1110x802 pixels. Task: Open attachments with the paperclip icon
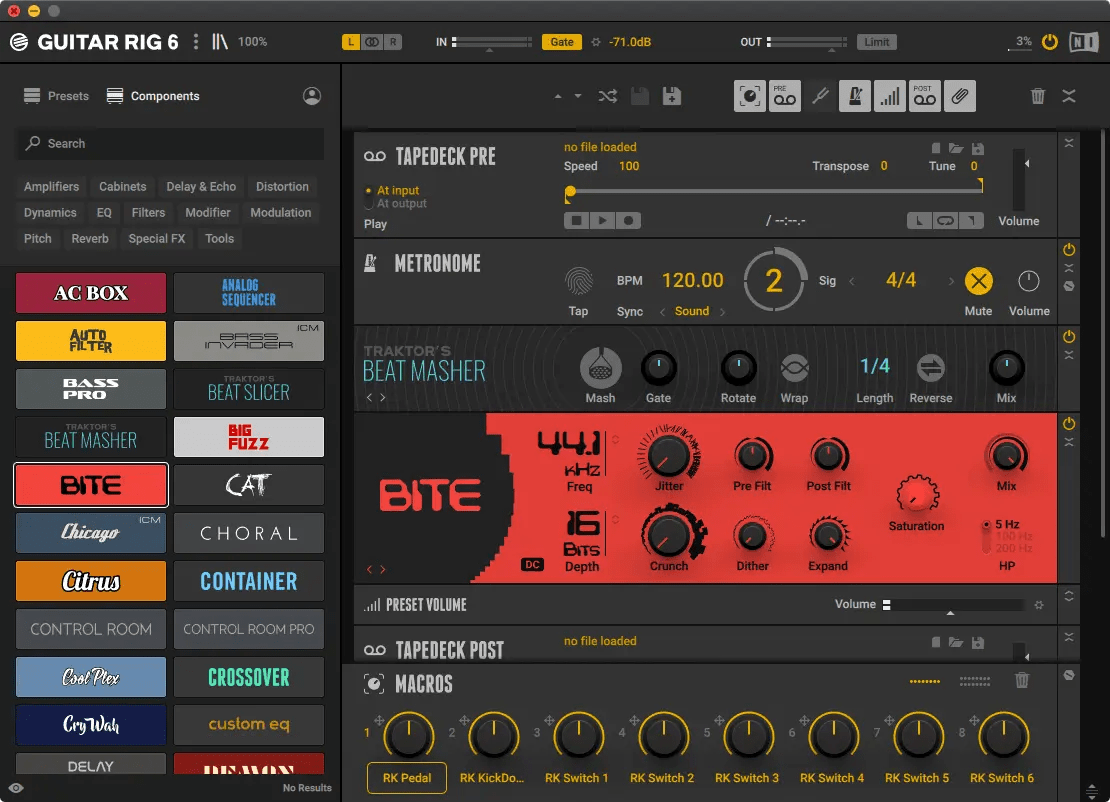(x=958, y=96)
